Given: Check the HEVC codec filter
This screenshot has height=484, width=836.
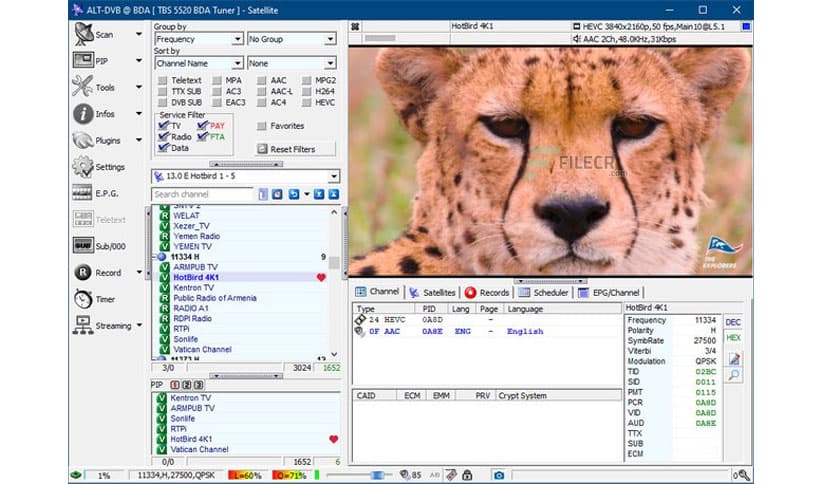Looking at the screenshot, I should tap(307, 102).
